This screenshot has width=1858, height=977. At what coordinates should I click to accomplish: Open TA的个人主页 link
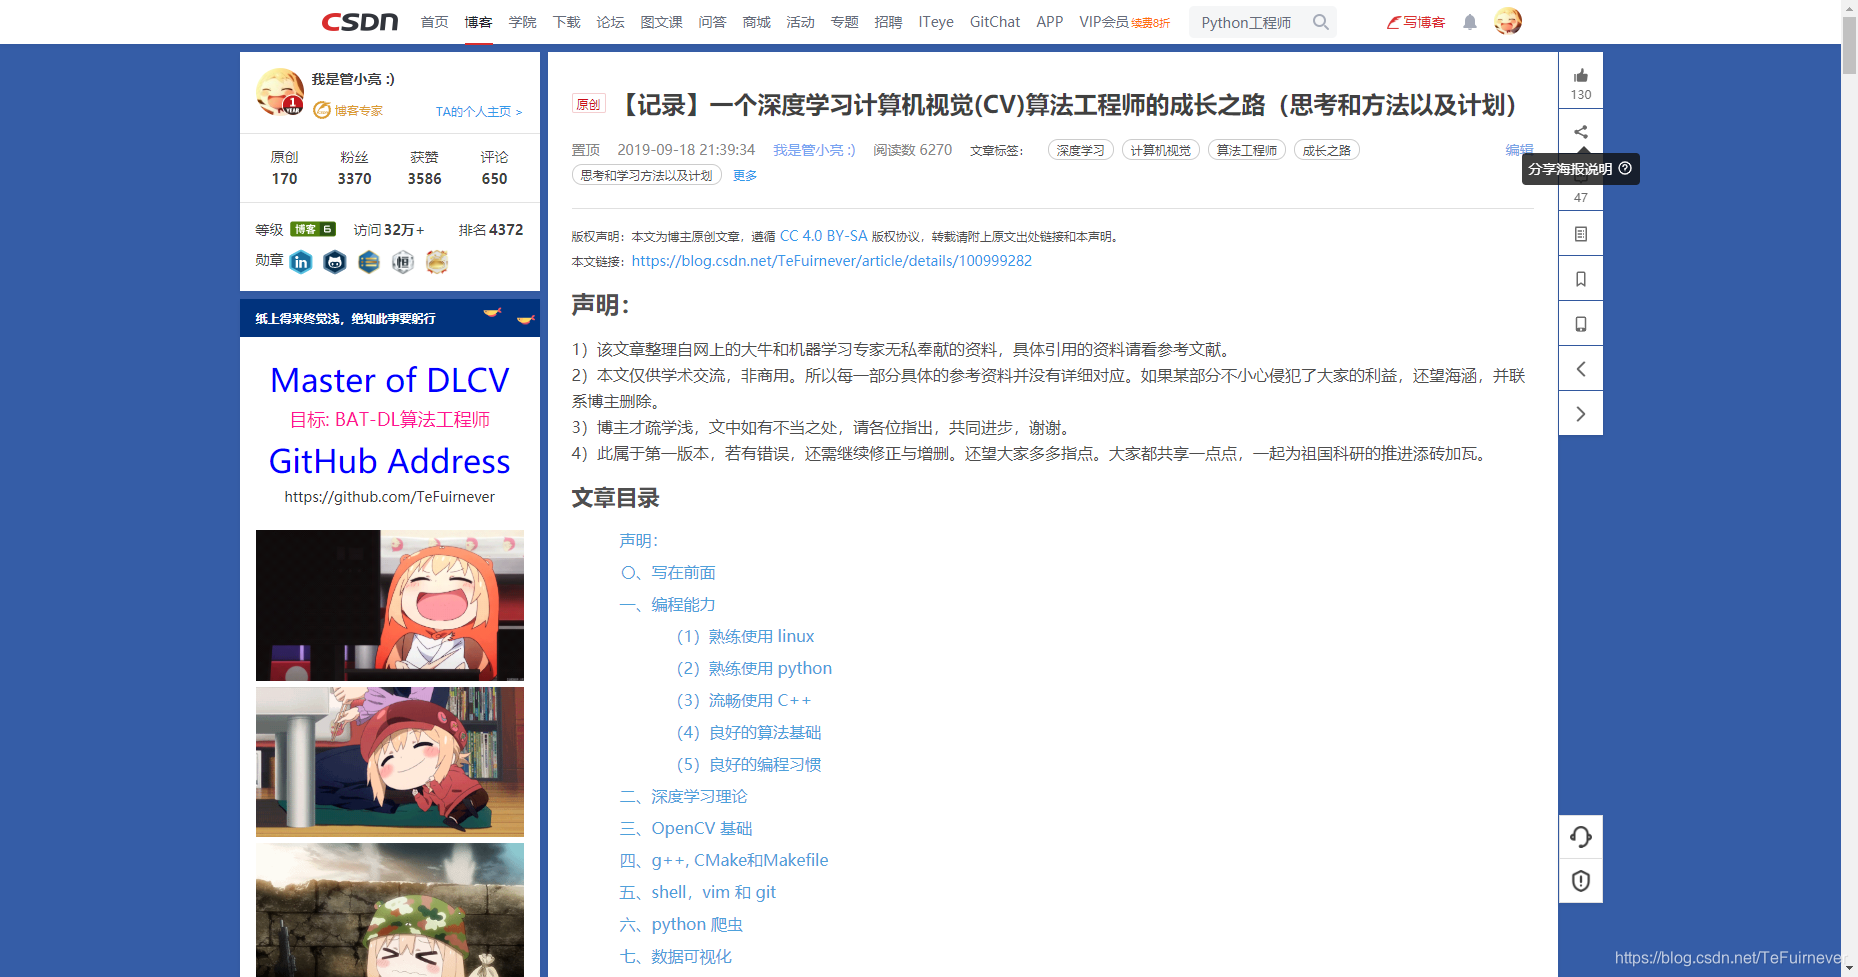coord(479,111)
